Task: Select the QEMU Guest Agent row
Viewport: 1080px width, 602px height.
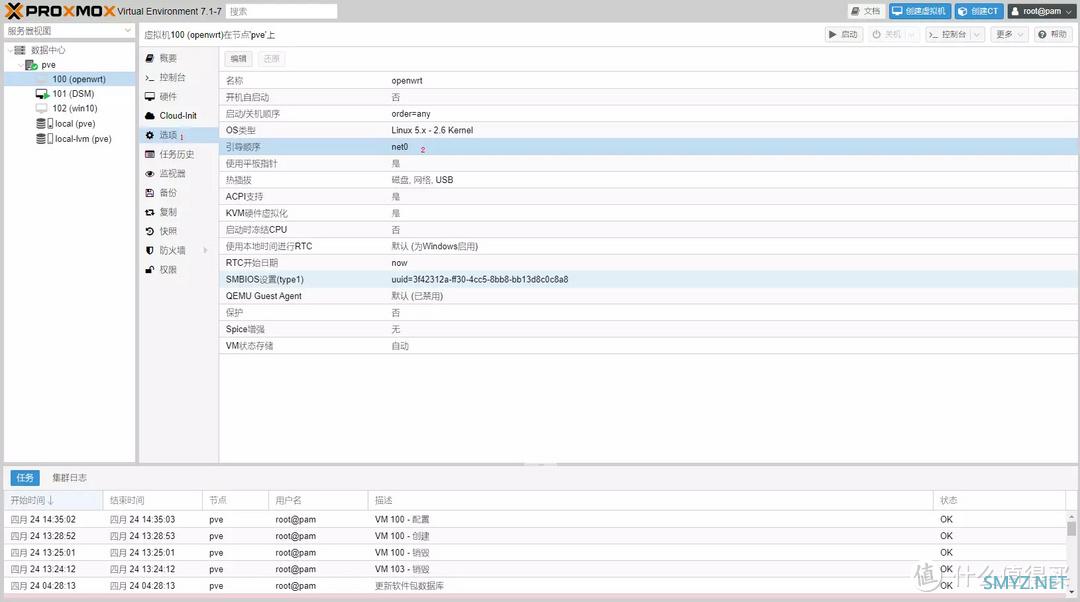Action: click(x=649, y=295)
